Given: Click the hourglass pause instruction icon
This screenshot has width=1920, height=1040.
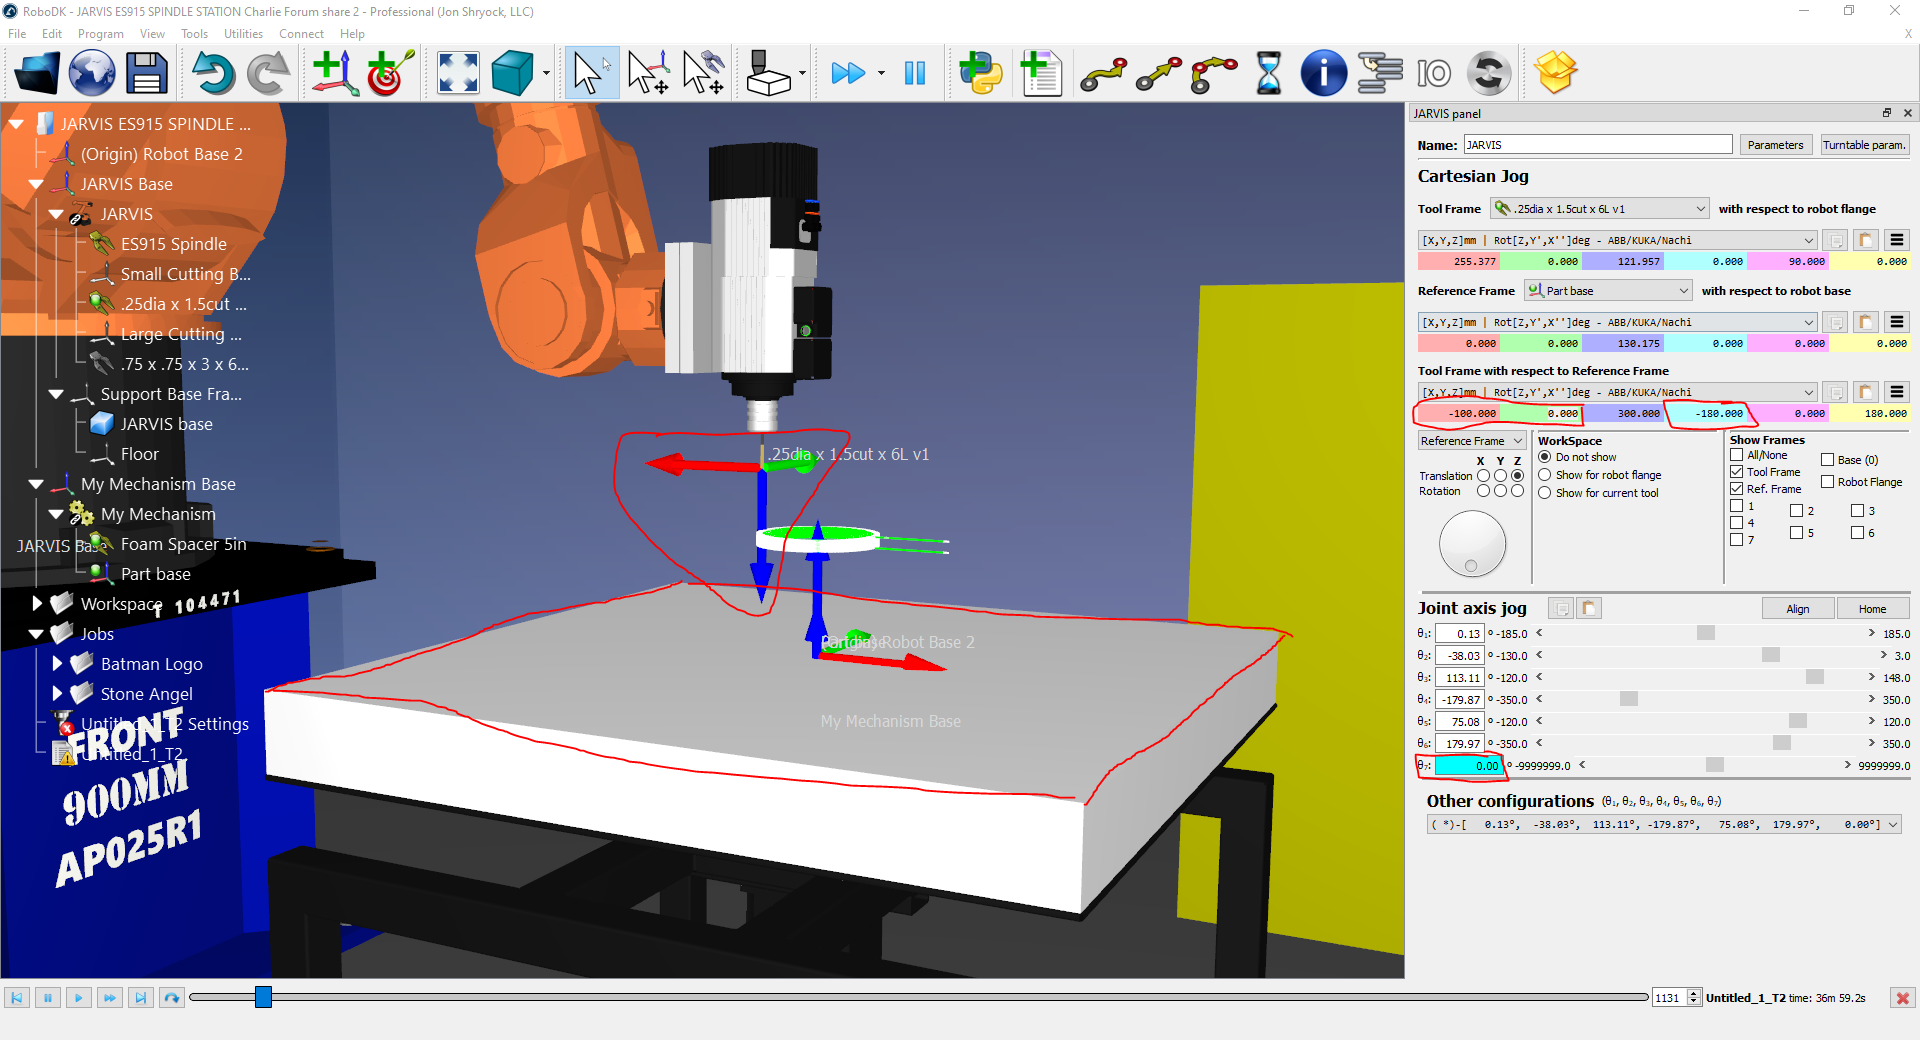Looking at the screenshot, I should pyautogui.click(x=1268, y=73).
